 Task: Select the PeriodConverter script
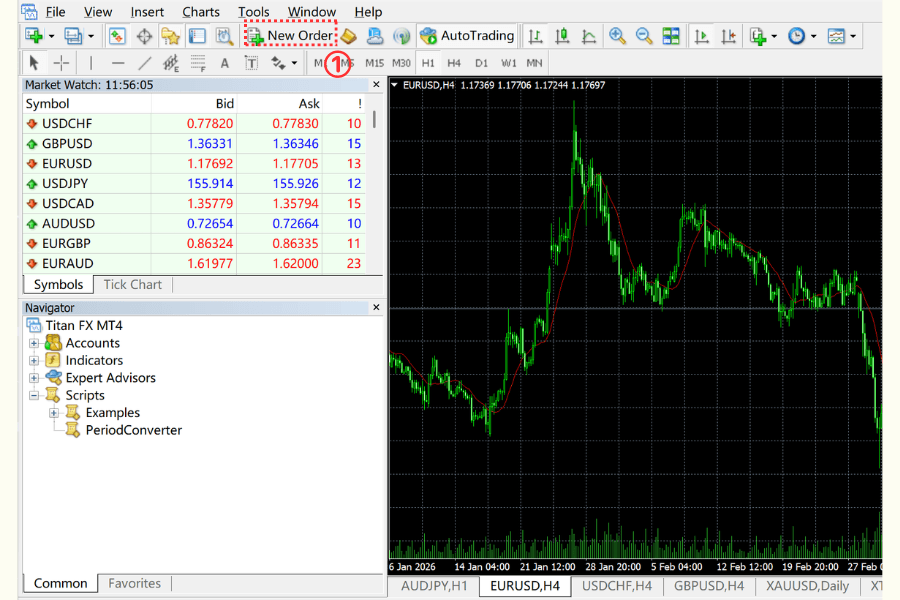(134, 430)
